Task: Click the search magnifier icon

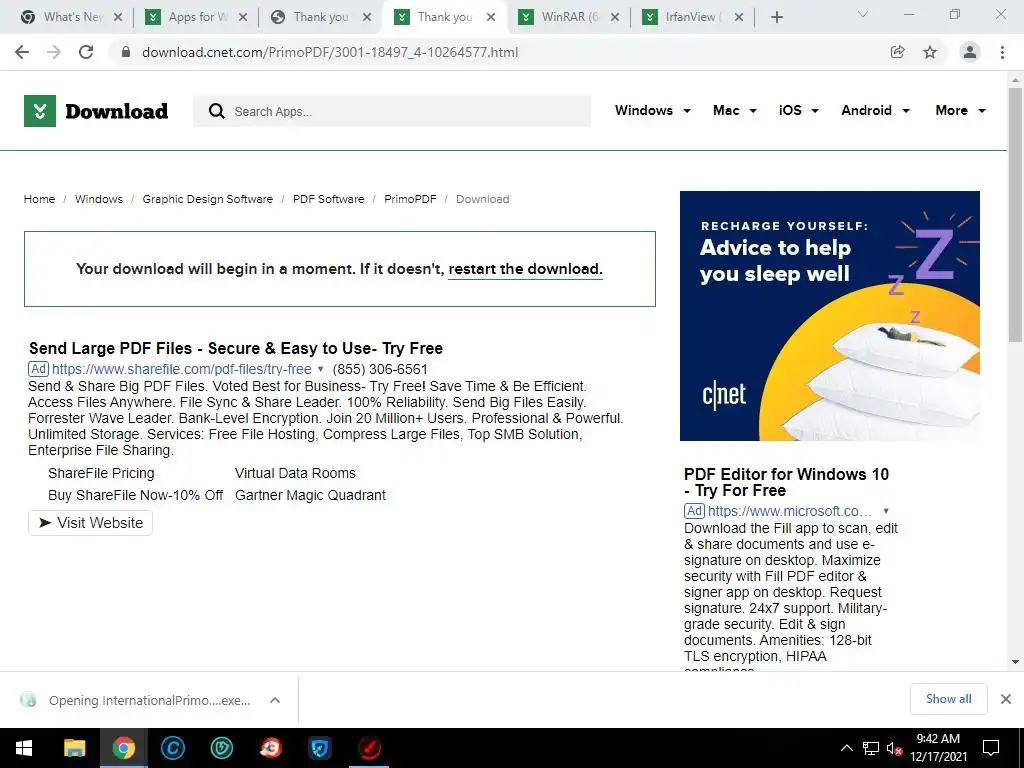Action: coord(217,111)
